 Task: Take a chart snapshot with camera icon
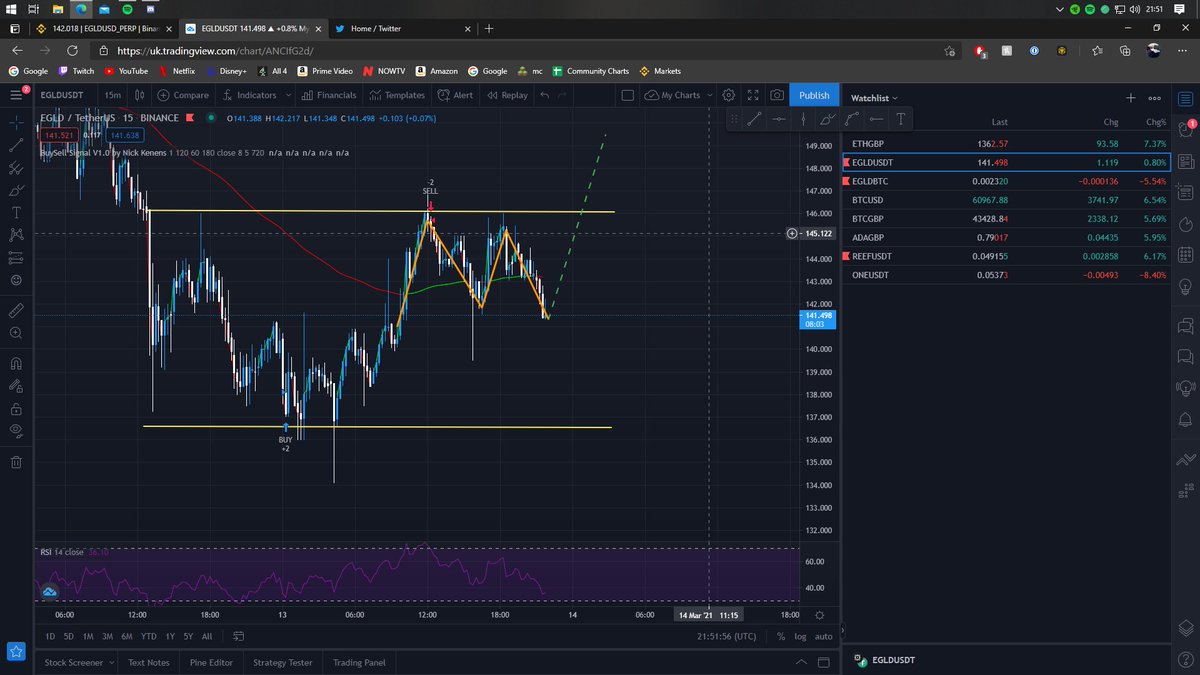(777, 95)
